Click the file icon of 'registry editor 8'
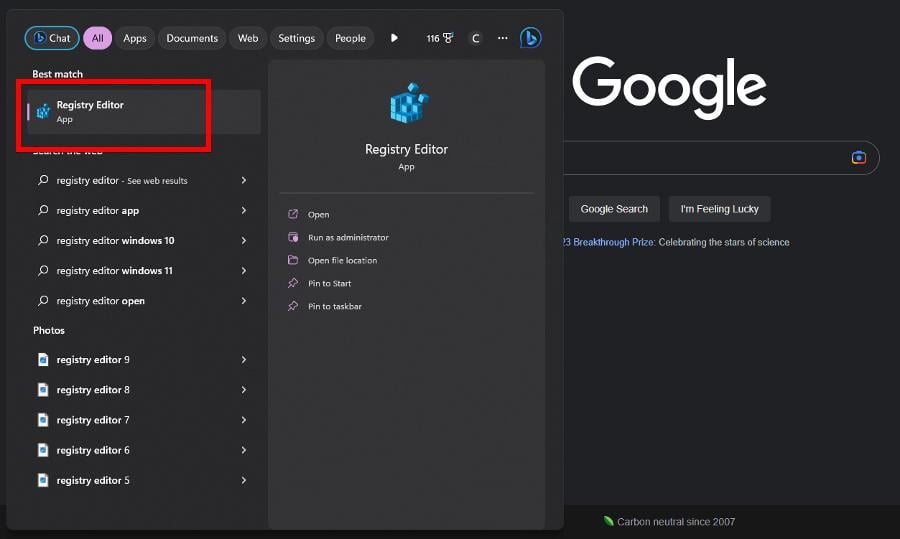 pyautogui.click(x=43, y=390)
